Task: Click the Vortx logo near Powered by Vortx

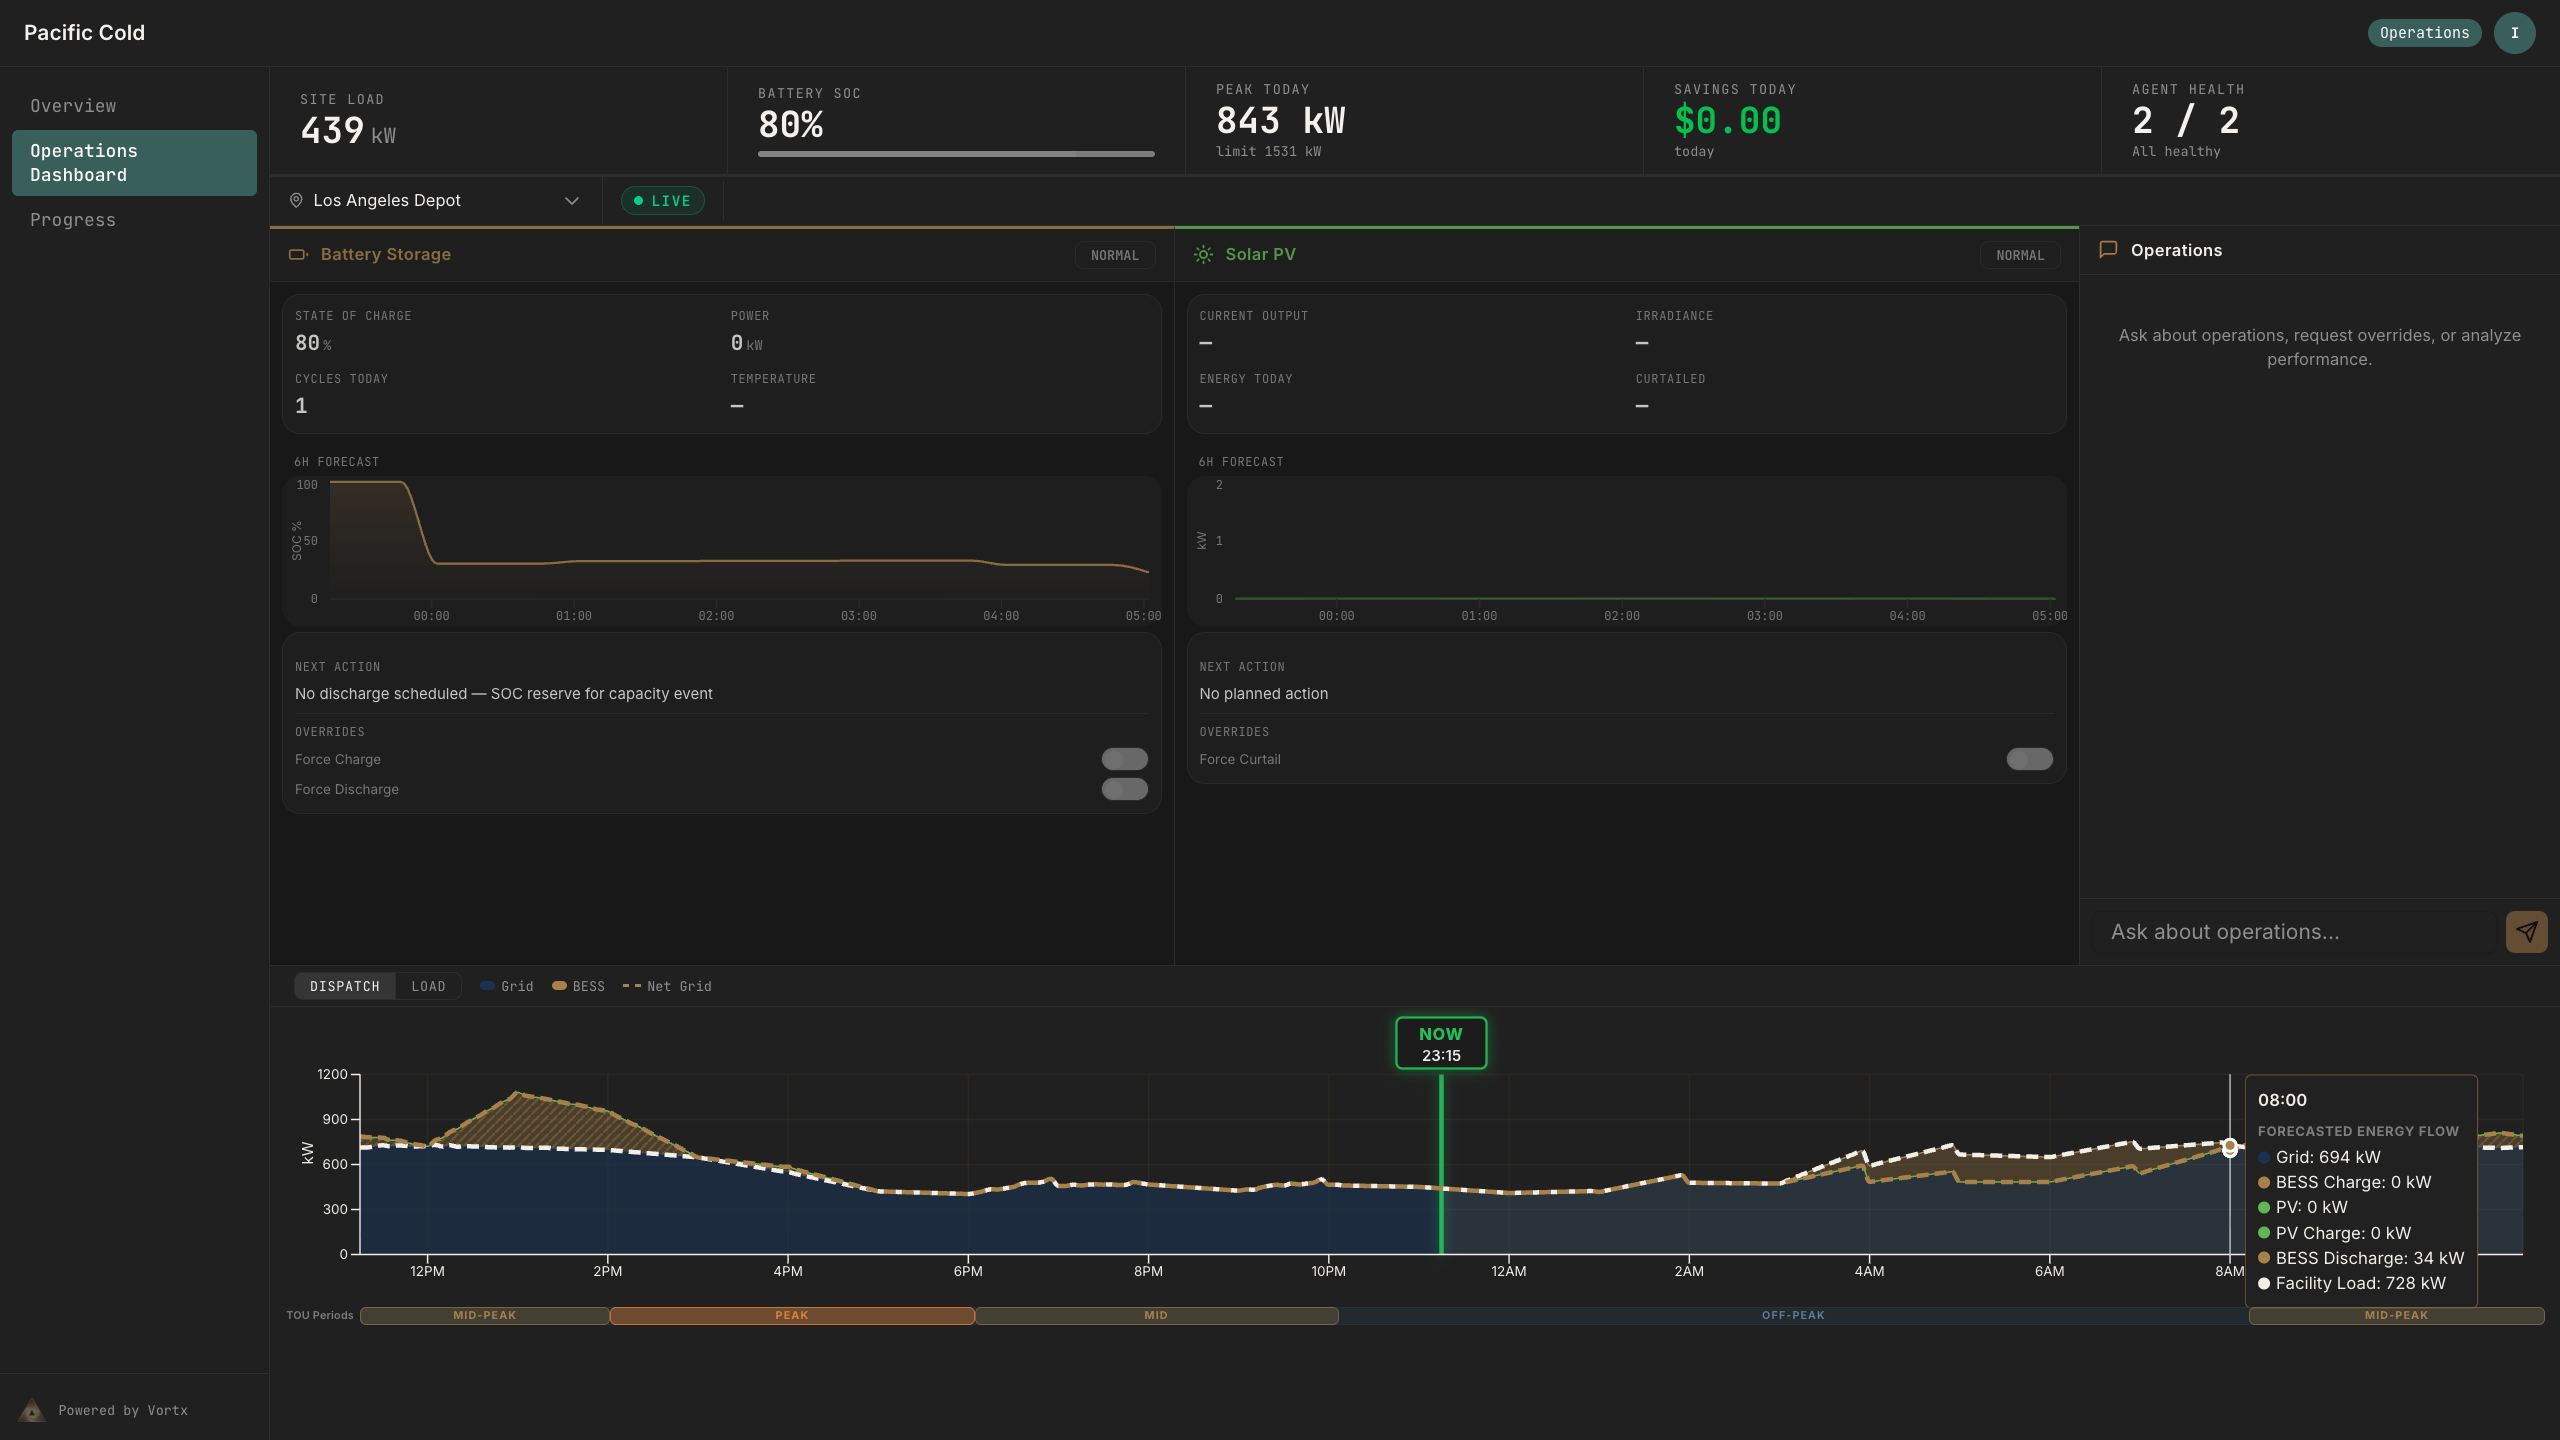Action: tap(31, 1410)
